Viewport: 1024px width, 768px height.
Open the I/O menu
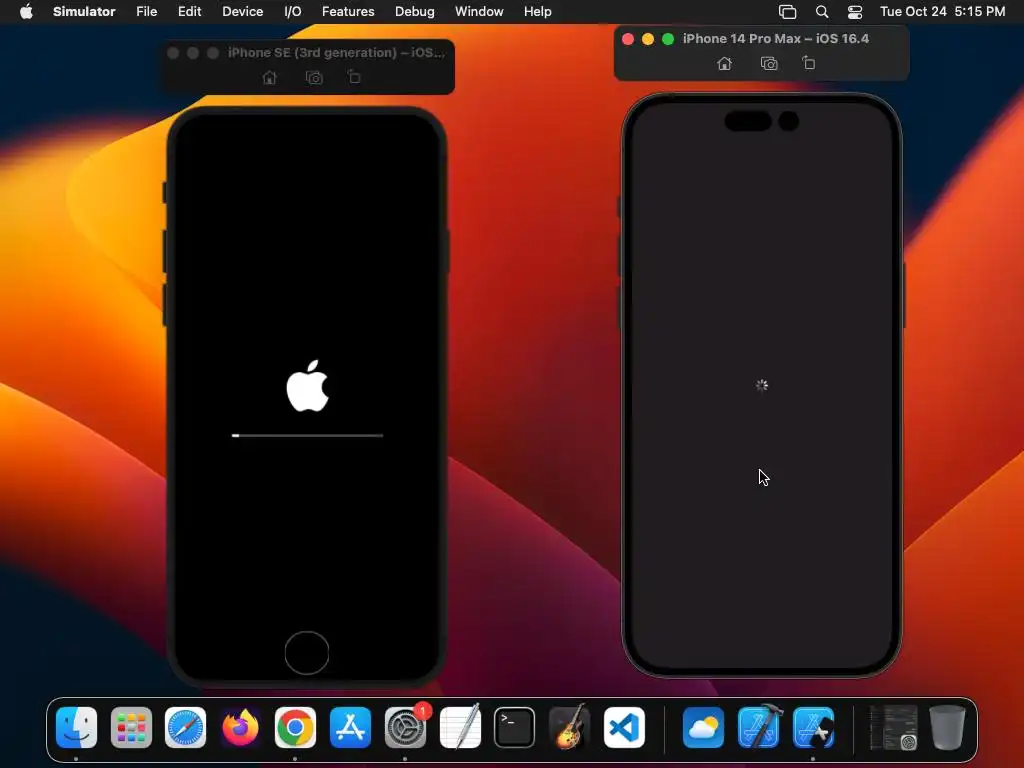point(293,11)
